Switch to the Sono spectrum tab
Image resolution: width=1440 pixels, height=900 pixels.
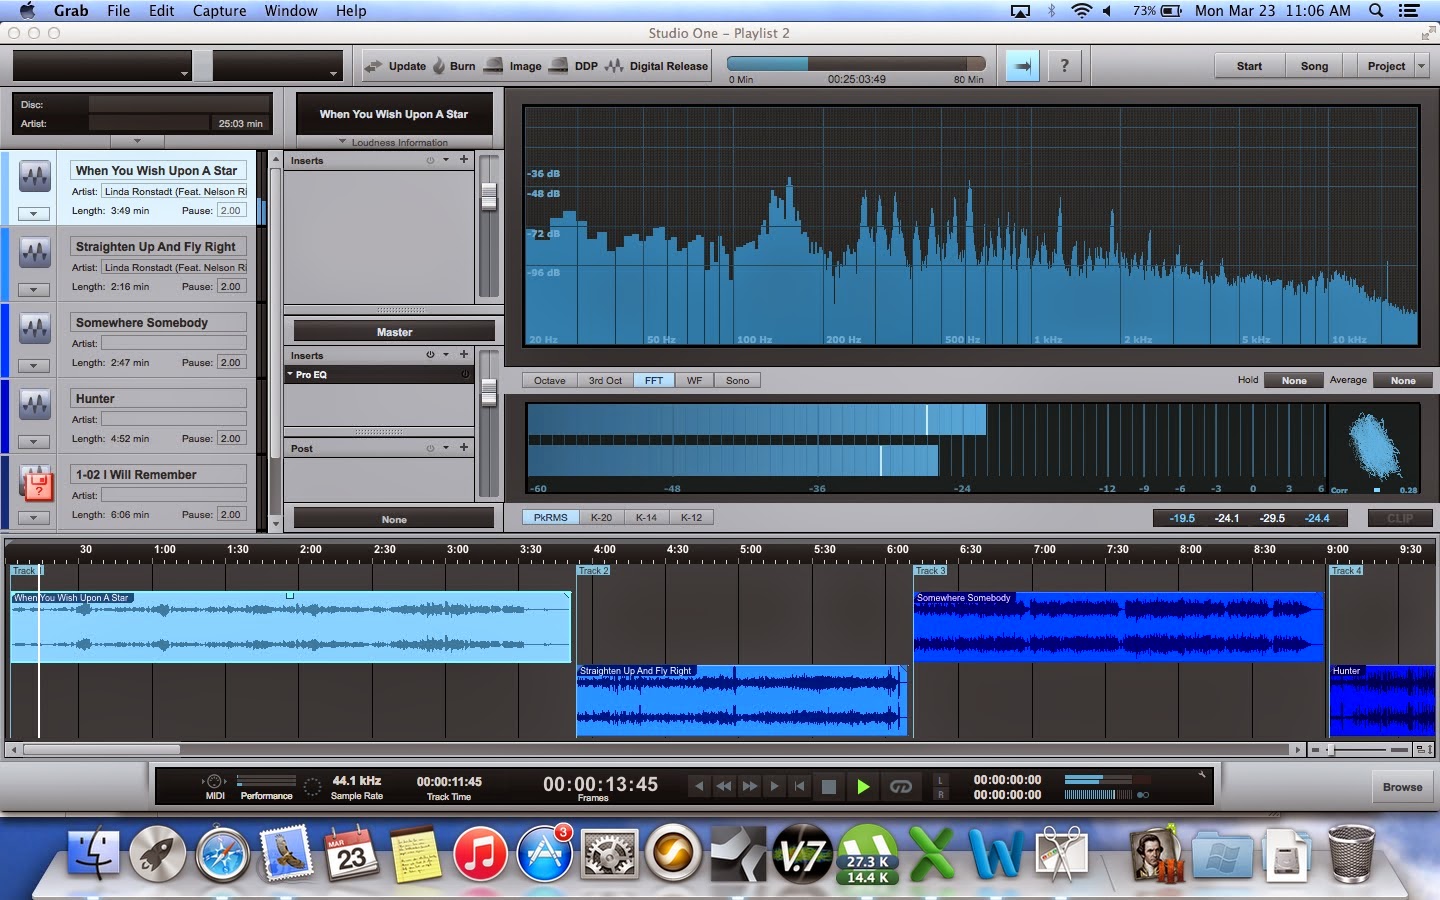(x=737, y=380)
